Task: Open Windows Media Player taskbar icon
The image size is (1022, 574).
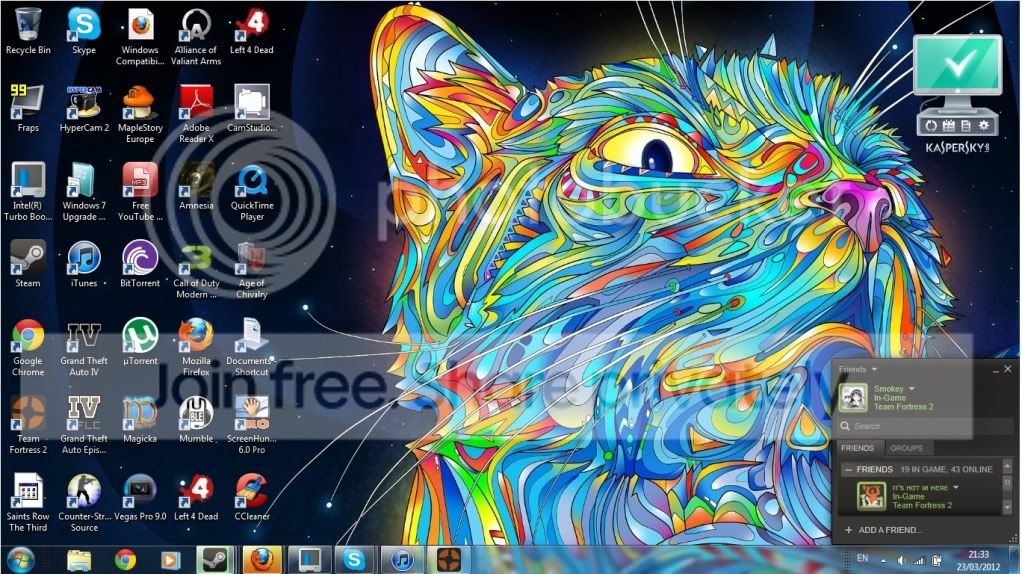Action: coord(170,560)
